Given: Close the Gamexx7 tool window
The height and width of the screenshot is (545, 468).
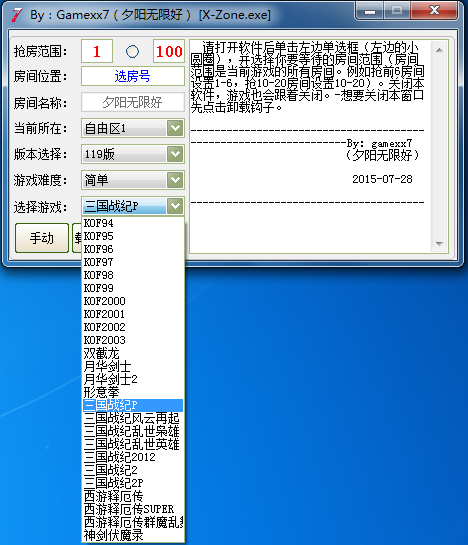Looking at the screenshot, I should point(434,10).
